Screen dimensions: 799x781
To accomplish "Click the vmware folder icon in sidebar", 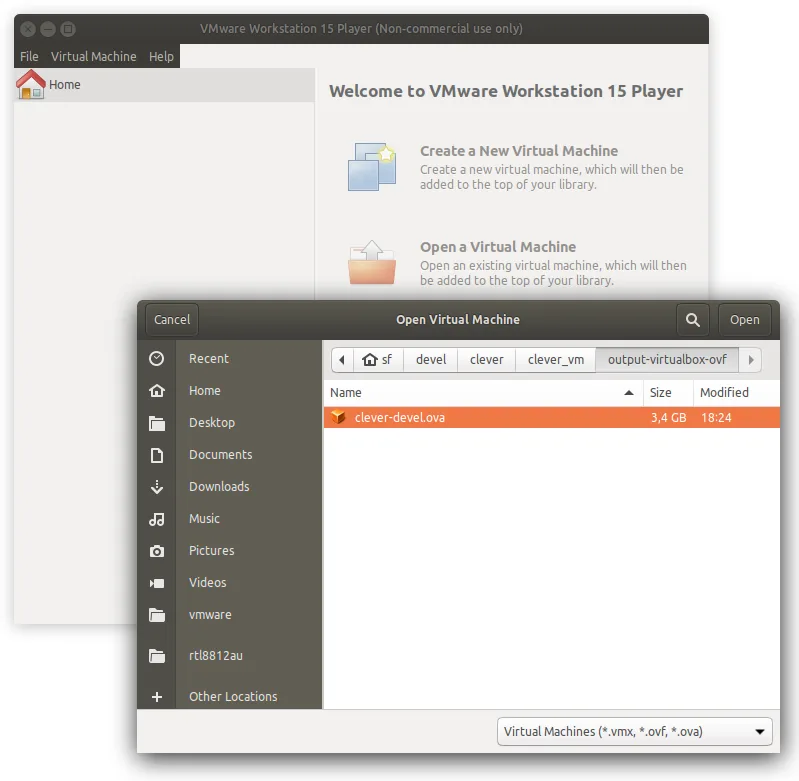I will 157,615.
